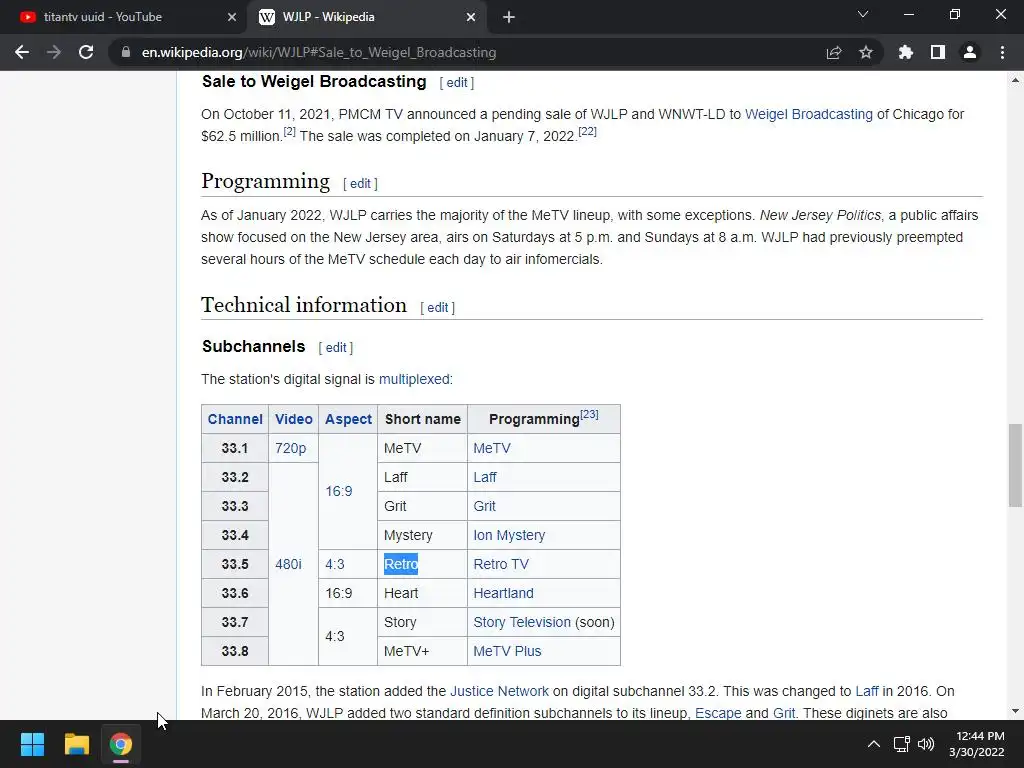Viewport: 1024px width, 768px height.
Task: Click the page vertical scrollbar thumb
Action: [1014, 465]
